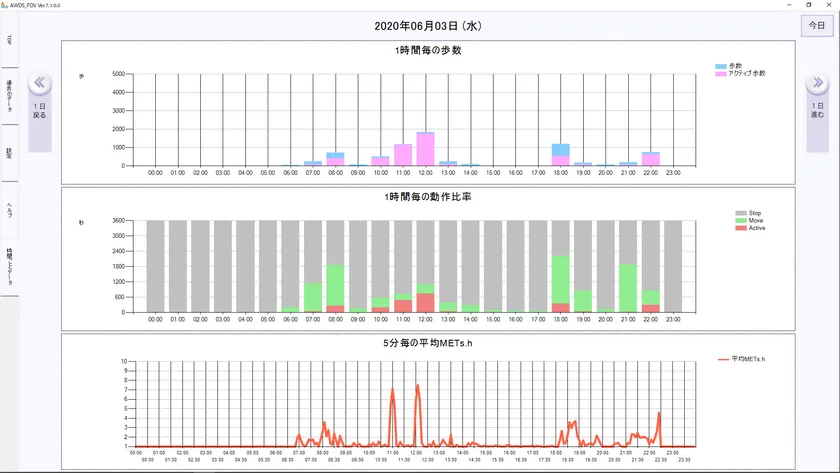Click the red Active legend swatch
Image resolution: width=840 pixels, height=473 pixels.
[x=741, y=228]
